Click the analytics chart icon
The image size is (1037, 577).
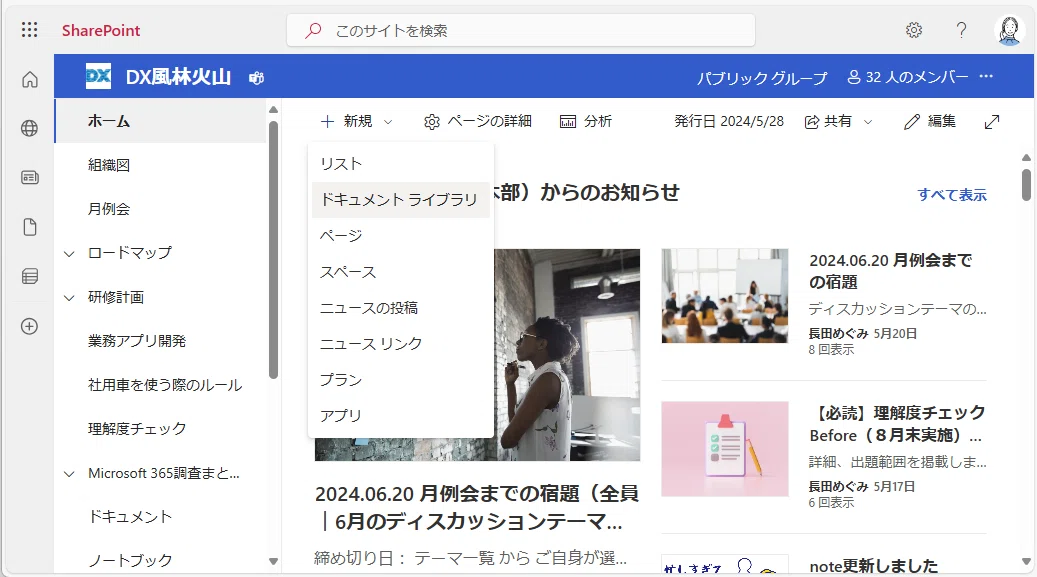(568, 122)
